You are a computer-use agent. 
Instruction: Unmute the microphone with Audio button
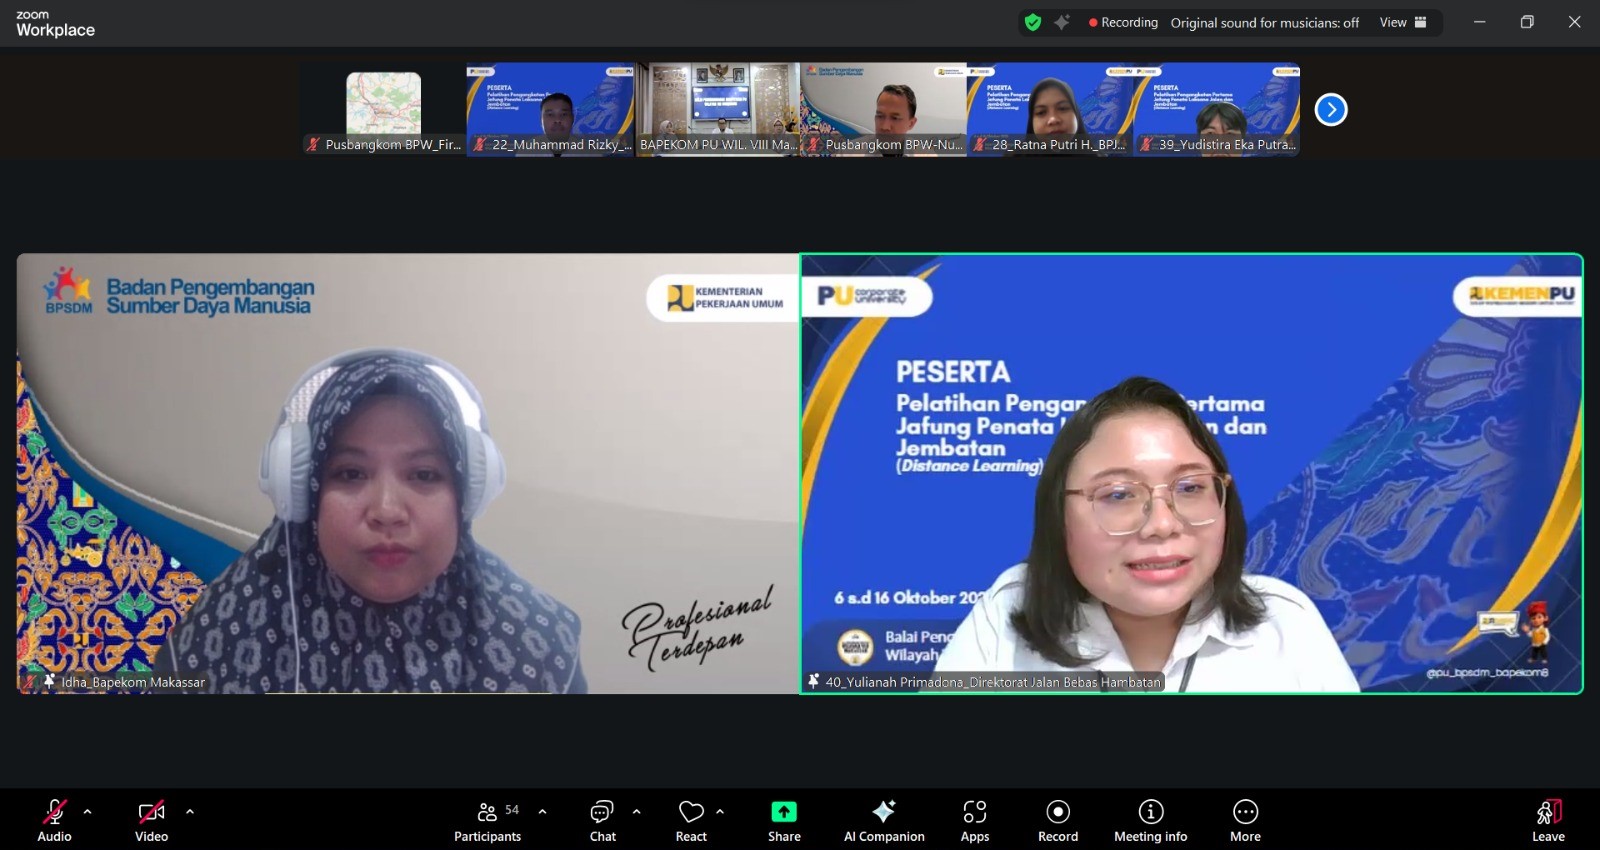[54, 820]
